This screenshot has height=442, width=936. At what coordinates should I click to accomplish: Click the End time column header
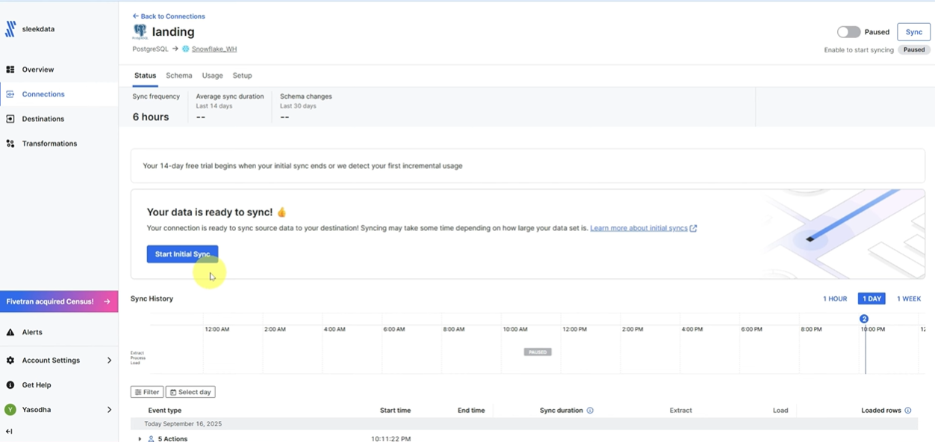(471, 410)
